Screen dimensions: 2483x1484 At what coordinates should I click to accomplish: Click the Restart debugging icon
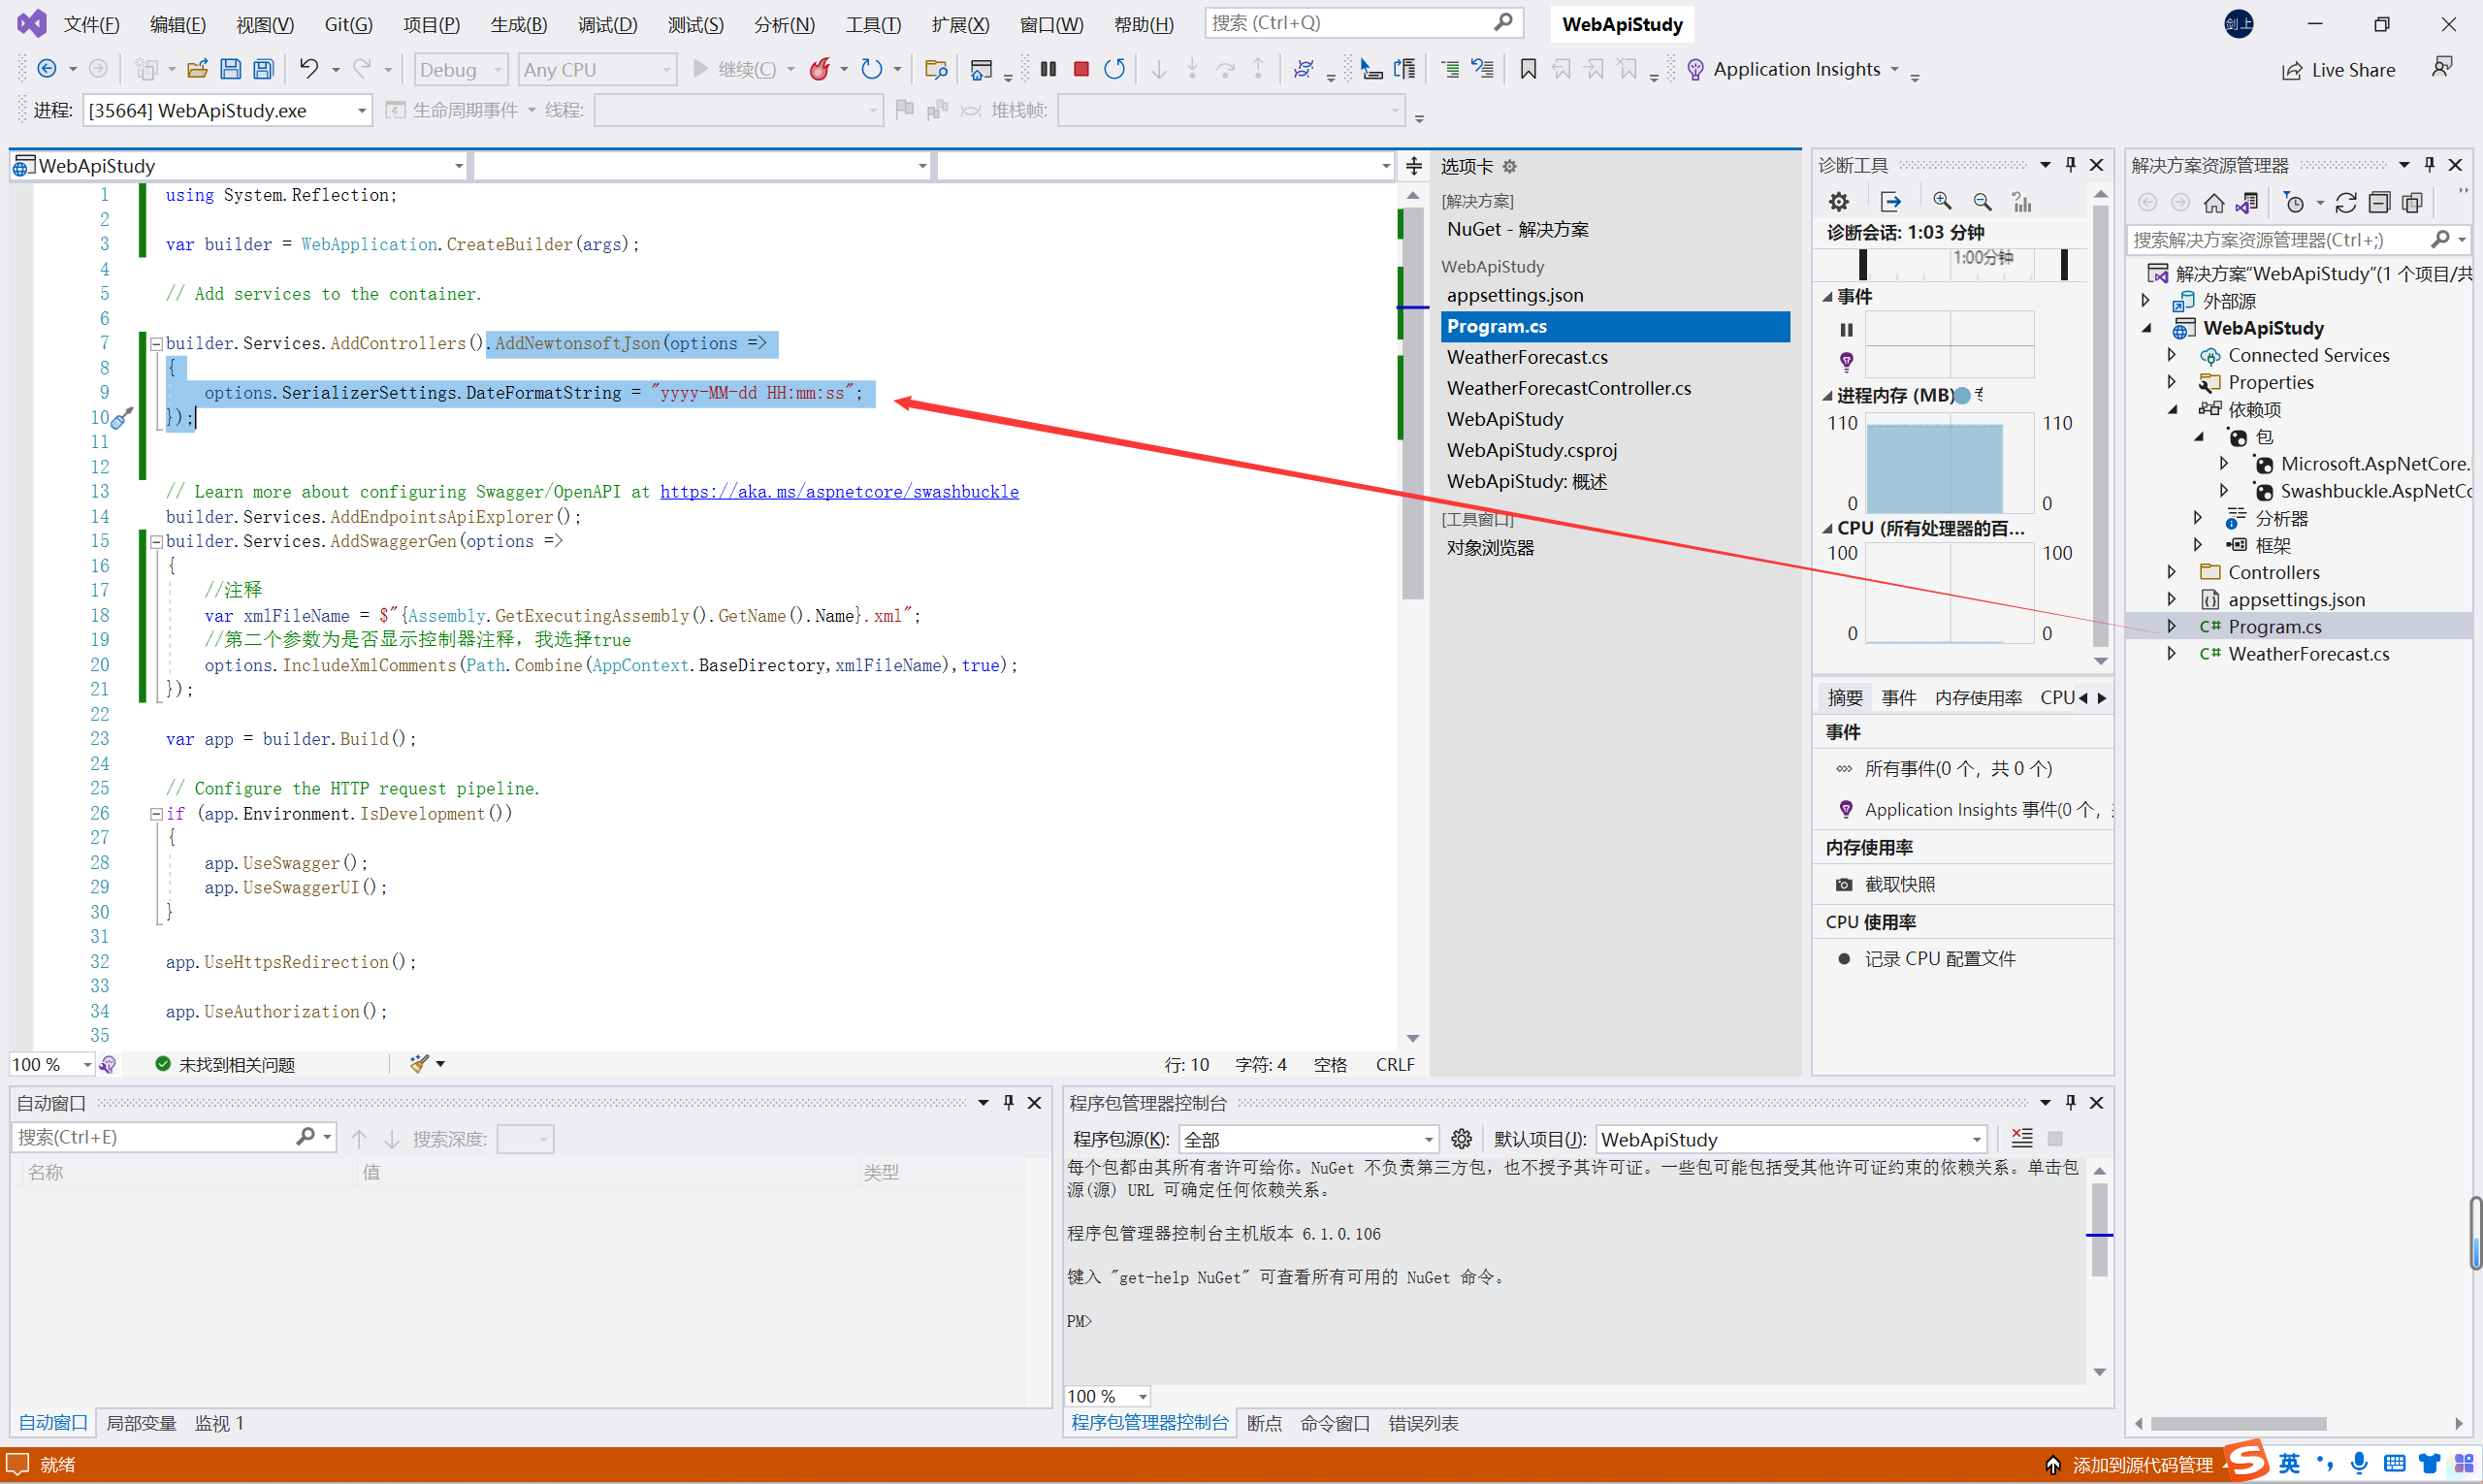tap(1114, 69)
